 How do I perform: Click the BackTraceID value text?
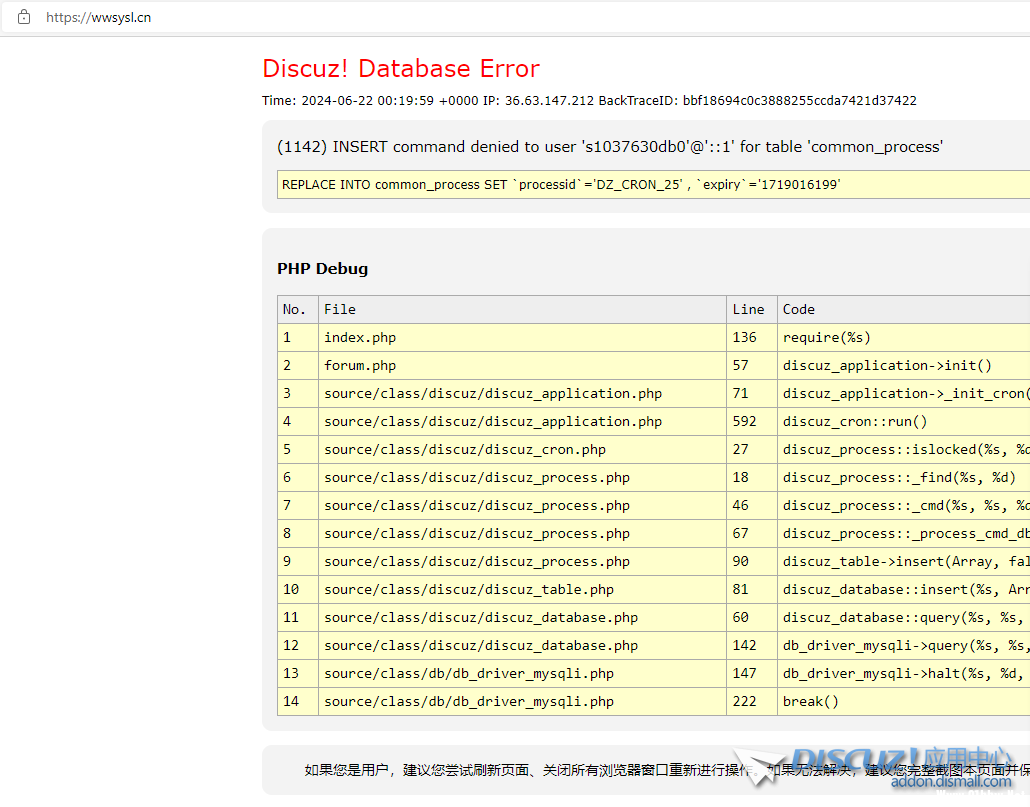[x=799, y=101]
